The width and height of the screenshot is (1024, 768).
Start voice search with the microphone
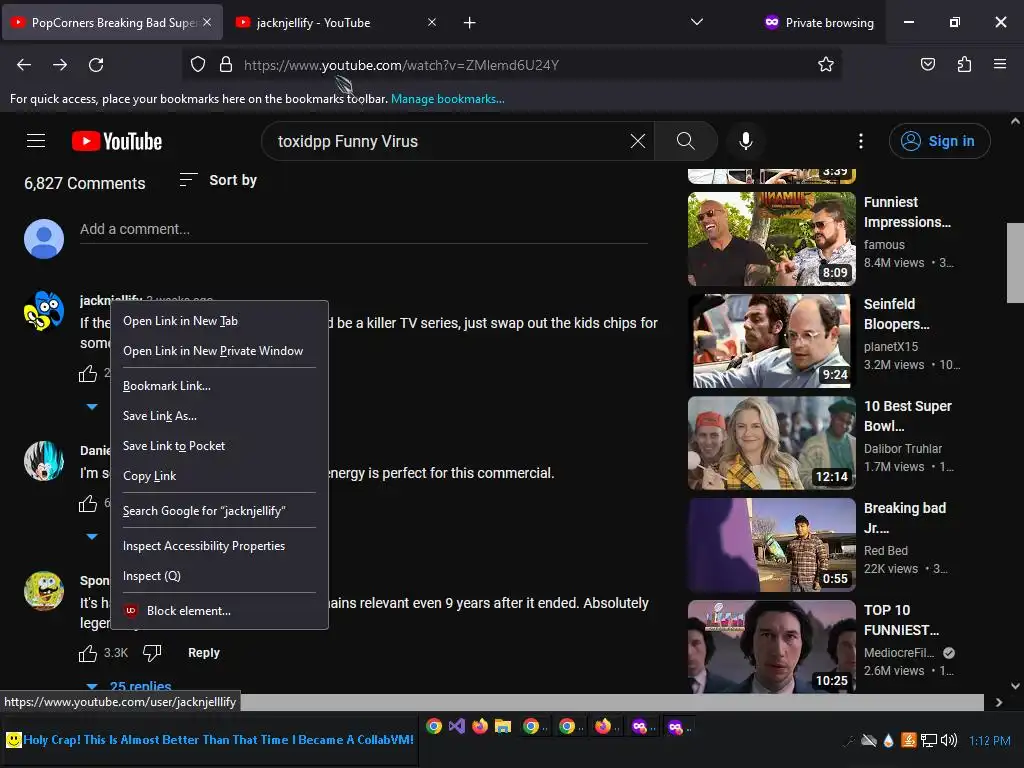pyautogui.click(x=746, y=141)
